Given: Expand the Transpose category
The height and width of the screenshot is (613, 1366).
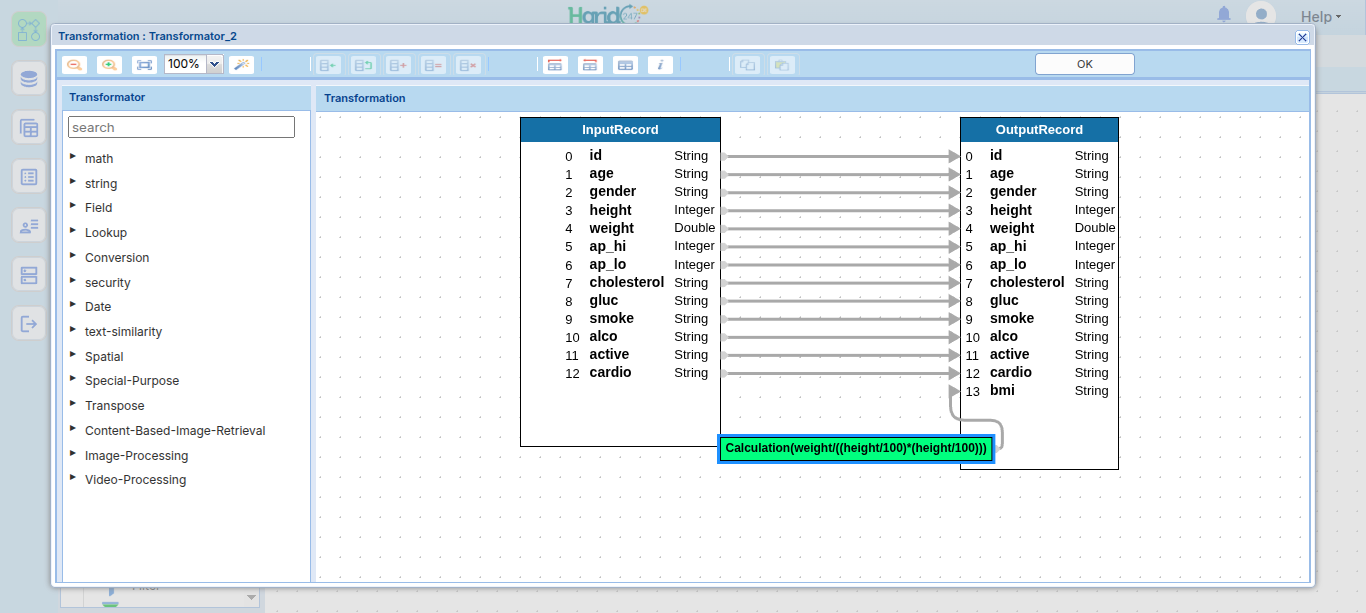Looking at the screenshot, I should pos(74,404).
